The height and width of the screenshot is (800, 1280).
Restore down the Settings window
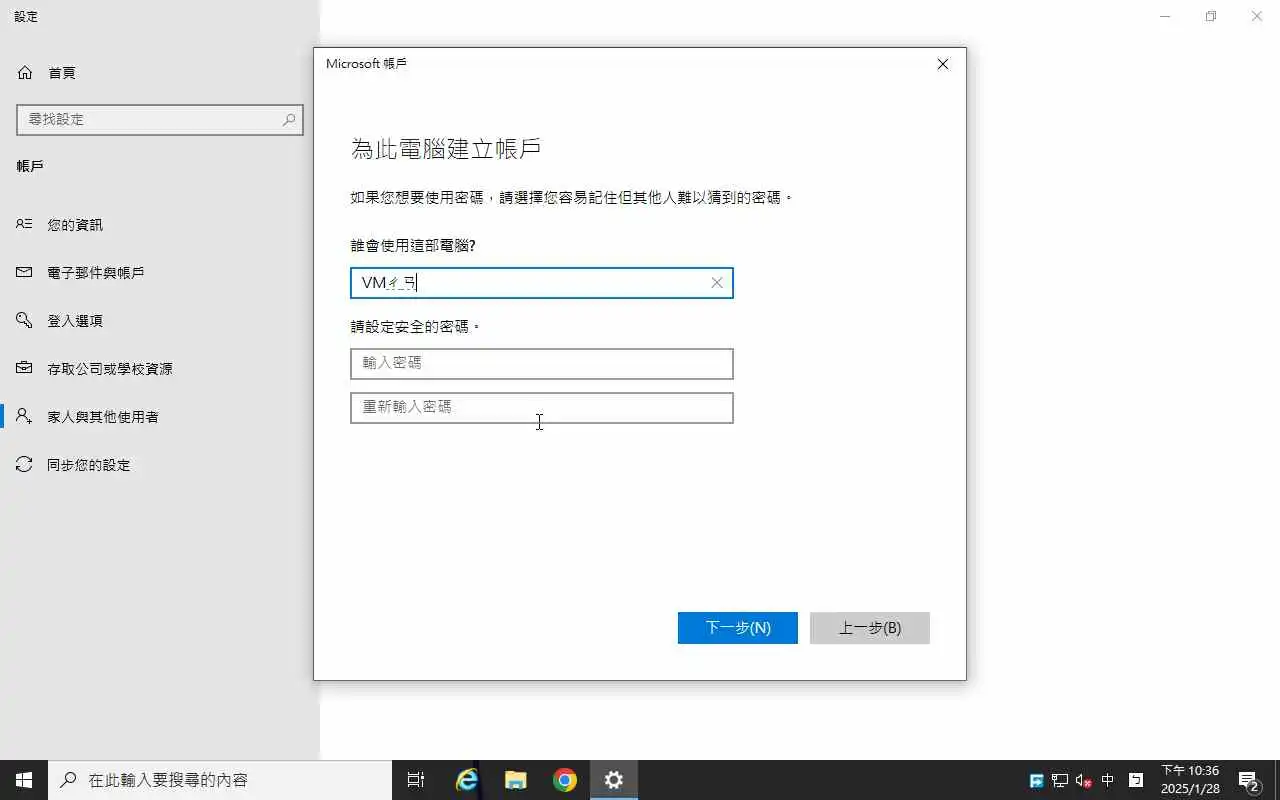click(x=1211, y=16)
